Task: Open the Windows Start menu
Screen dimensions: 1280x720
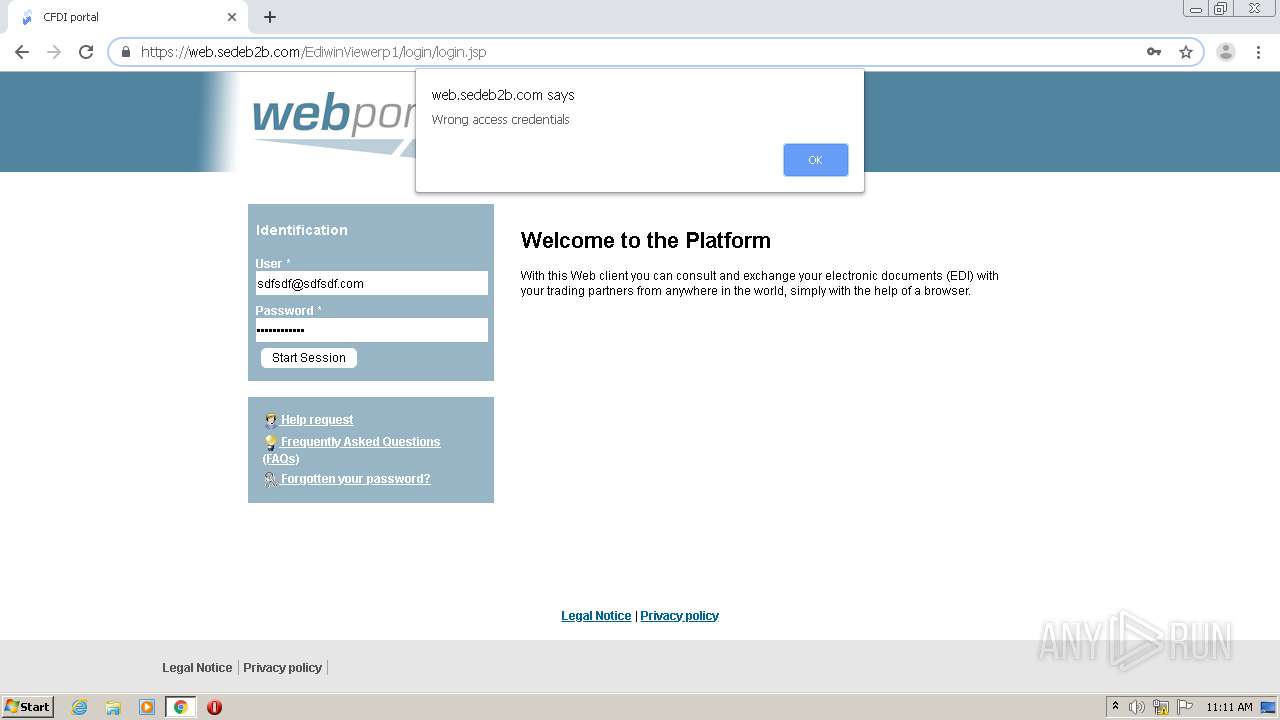Action: pyautogui.click(x=28, y=707)
